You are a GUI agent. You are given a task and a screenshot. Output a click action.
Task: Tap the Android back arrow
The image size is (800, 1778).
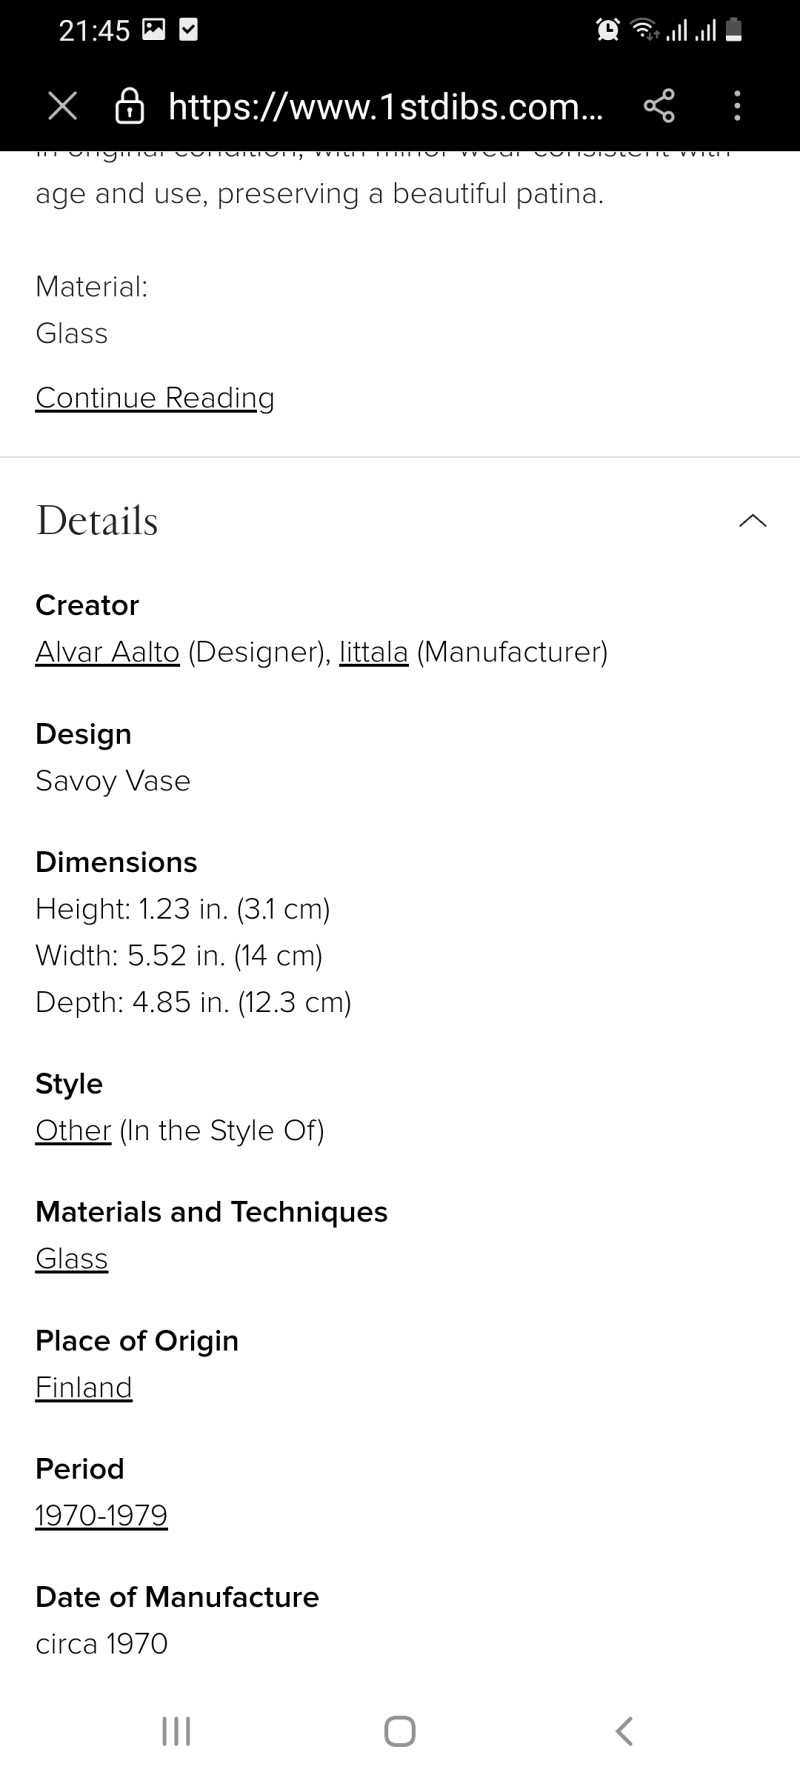[x=624, y=1731]
